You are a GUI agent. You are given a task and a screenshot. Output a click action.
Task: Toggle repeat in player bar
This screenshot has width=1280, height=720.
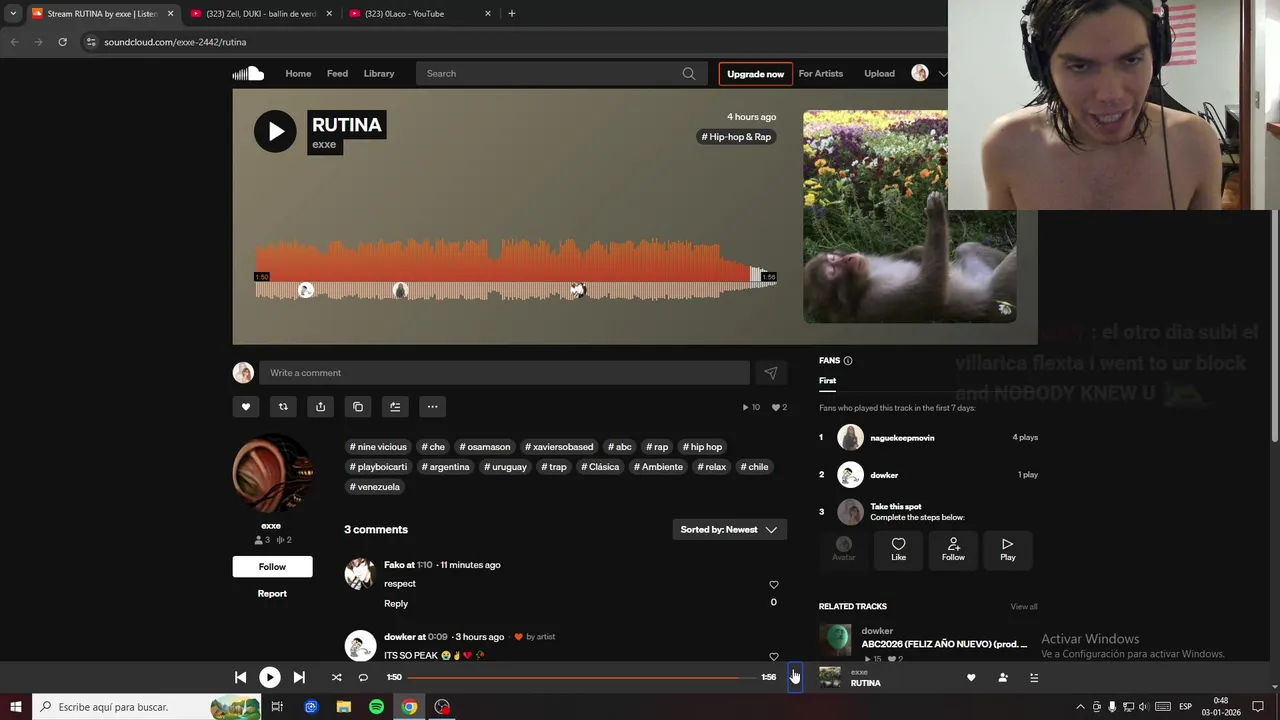[363, 677]
